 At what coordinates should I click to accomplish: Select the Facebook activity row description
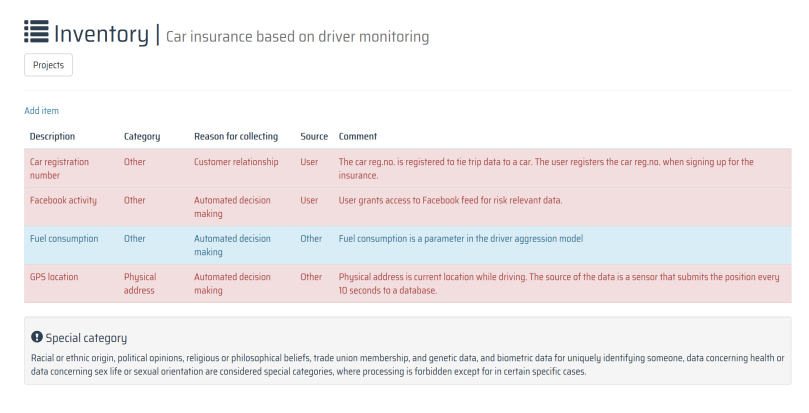click(63, 200)
